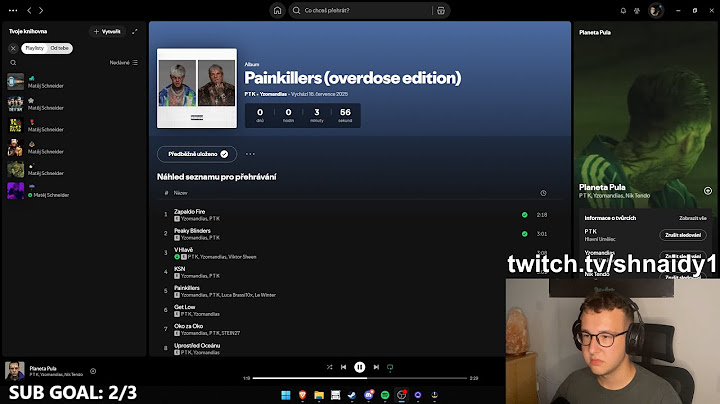This screenshot has width=720, height=404.
Task: Open the Nedávné sort dropdown
Action: (124, 62)
